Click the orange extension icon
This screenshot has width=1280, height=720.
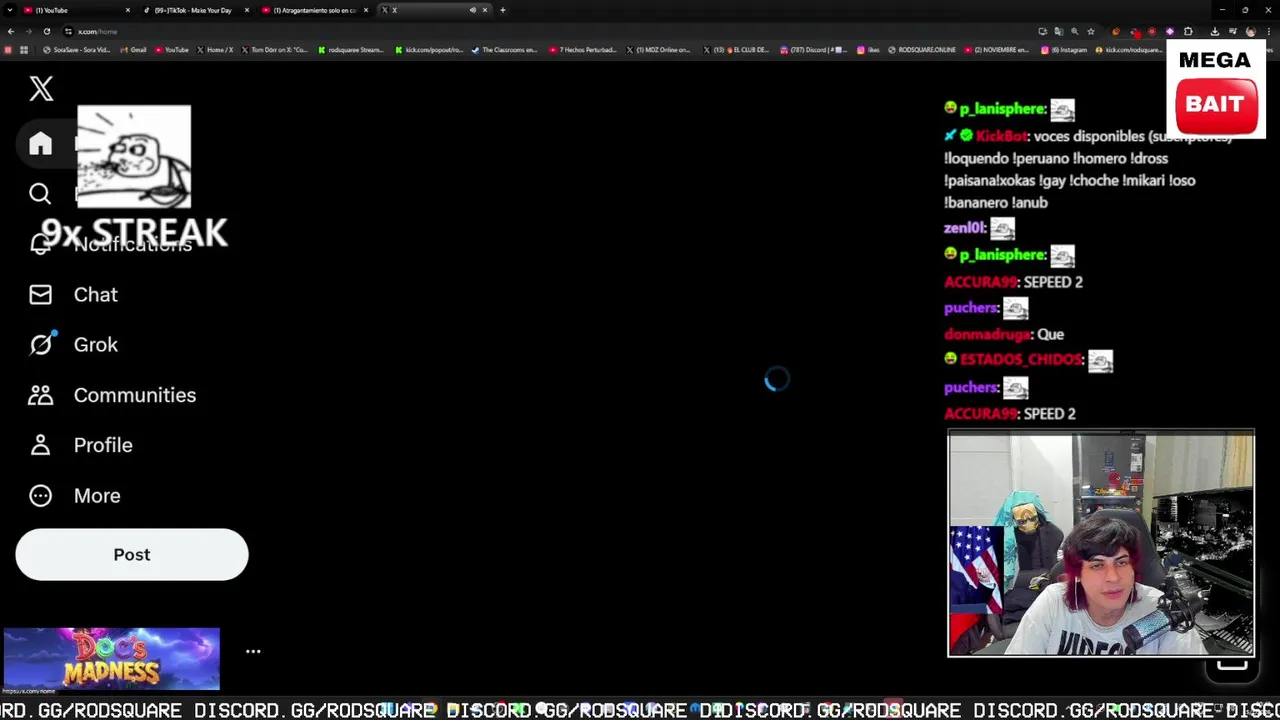1116,32
